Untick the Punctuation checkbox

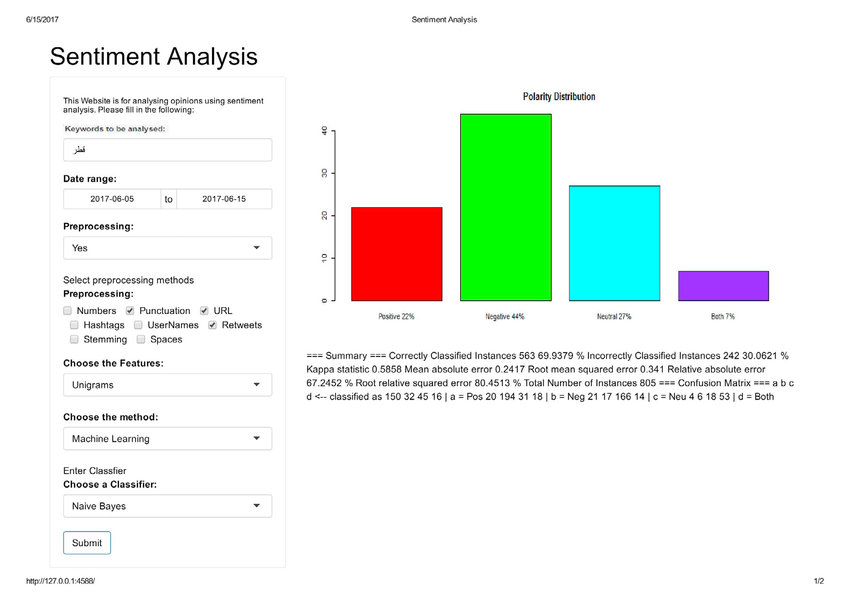(130, 311)
